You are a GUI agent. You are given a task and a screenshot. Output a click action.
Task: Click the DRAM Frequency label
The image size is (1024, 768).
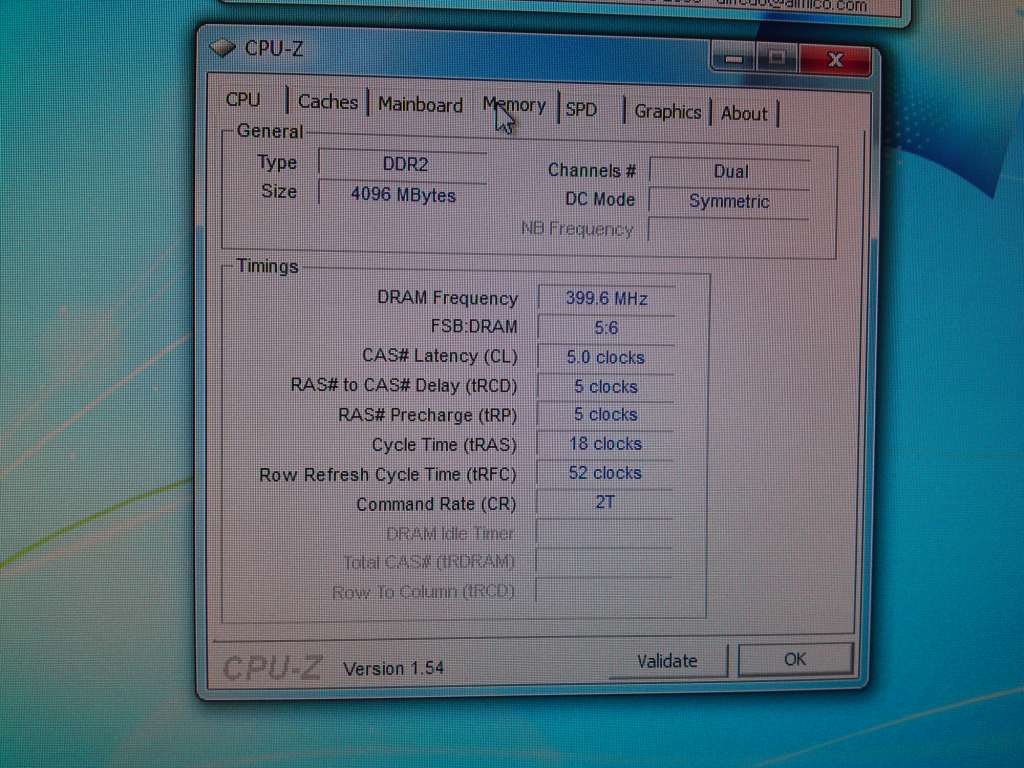pos(447,298)
